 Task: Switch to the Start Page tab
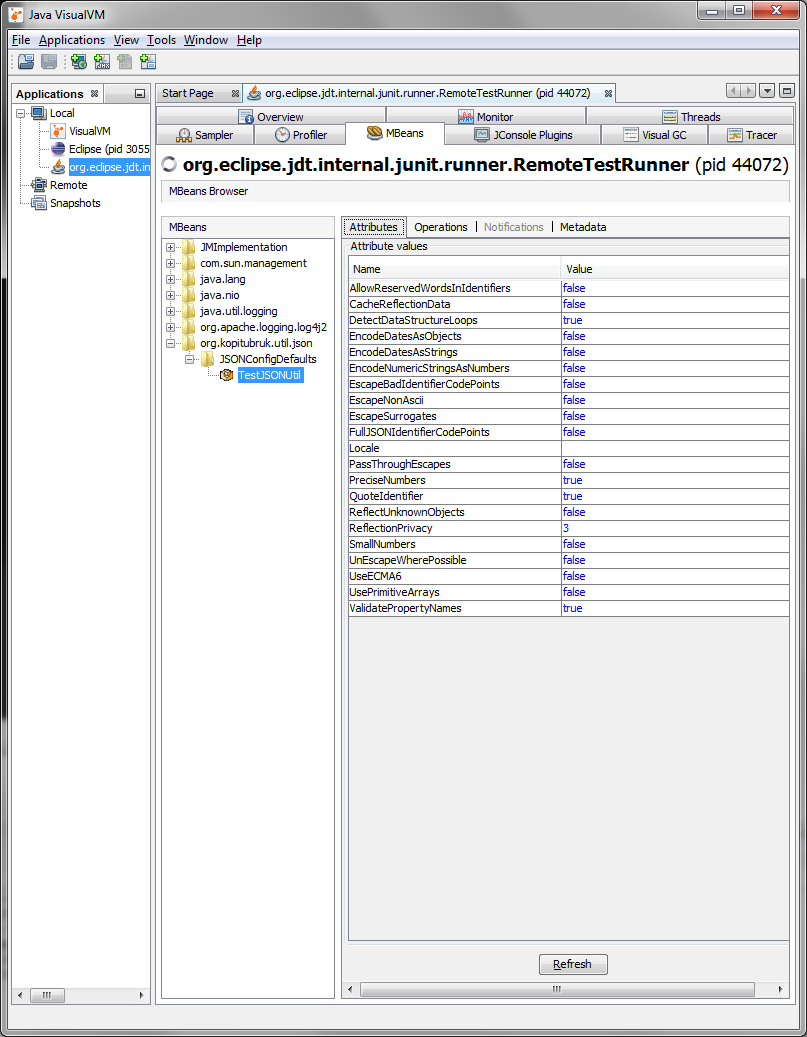[188, 93]
